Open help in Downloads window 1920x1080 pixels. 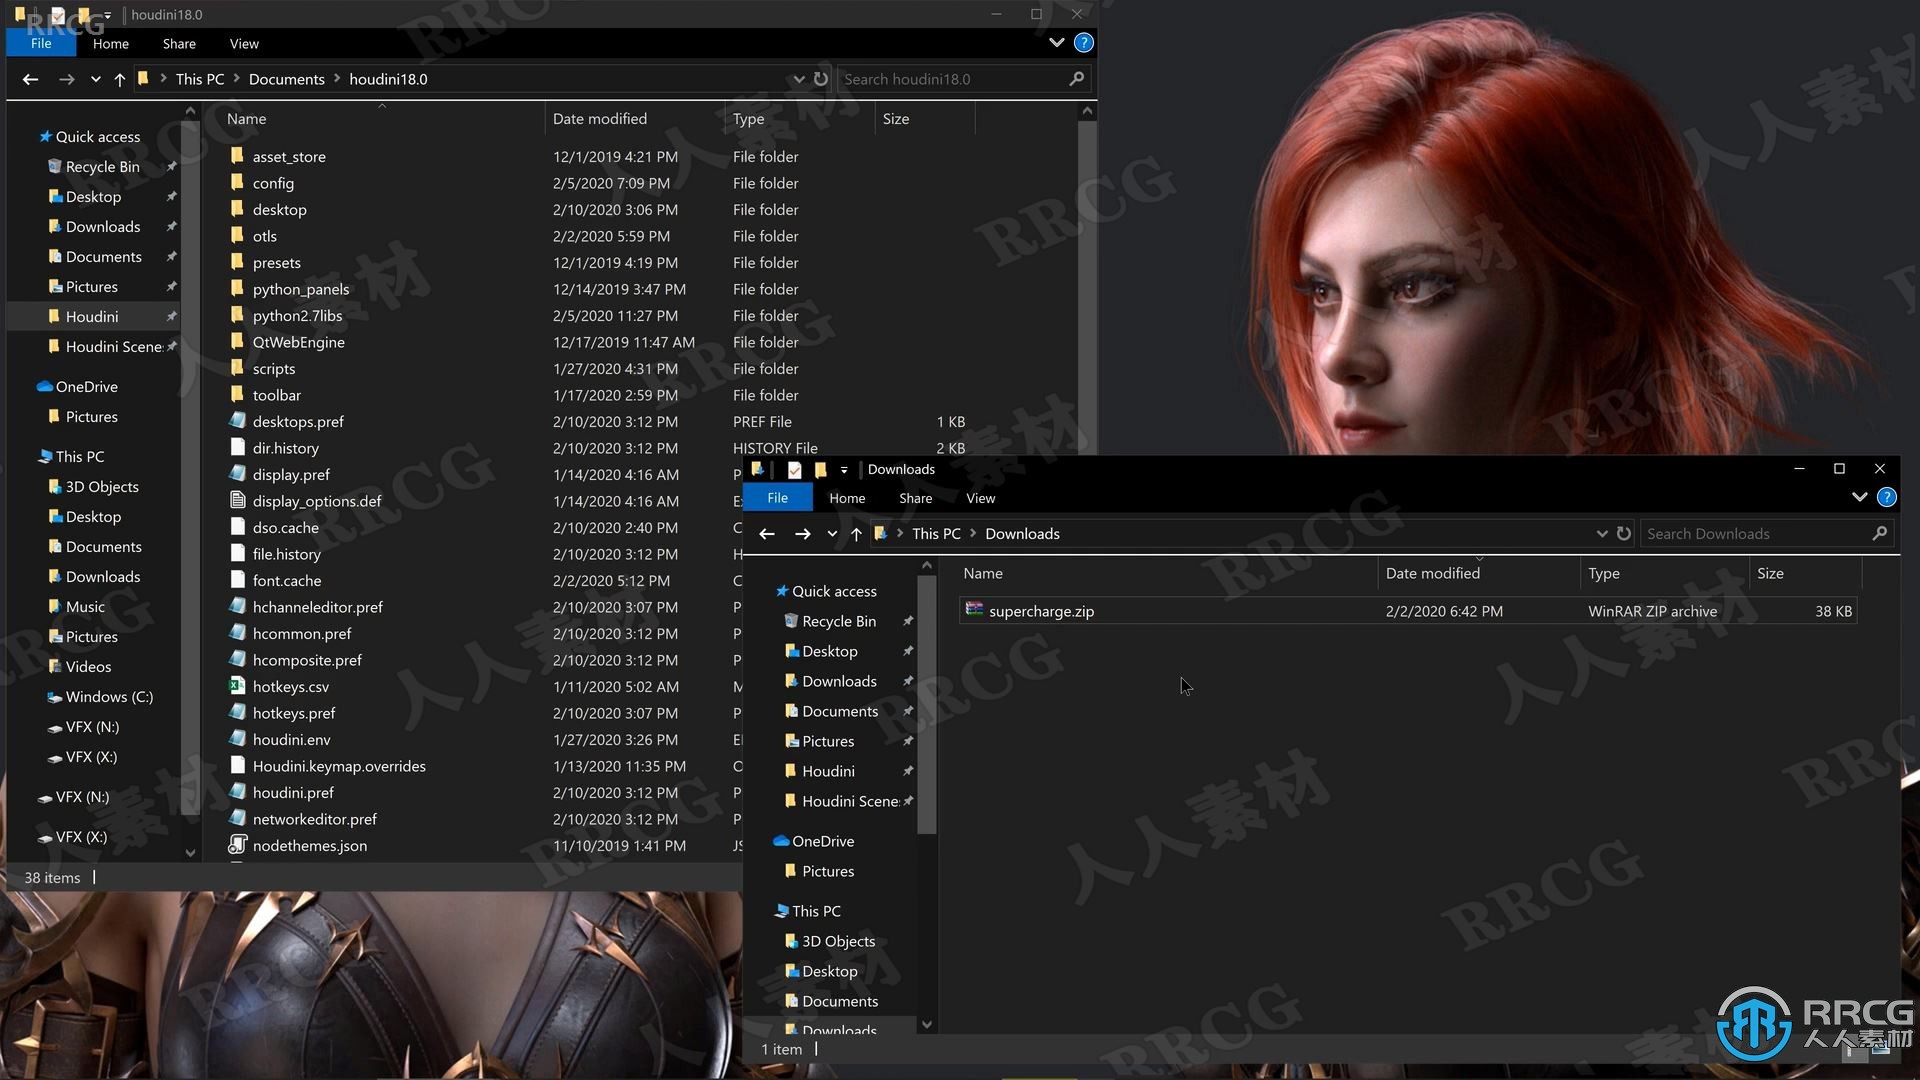point(1887,497)
